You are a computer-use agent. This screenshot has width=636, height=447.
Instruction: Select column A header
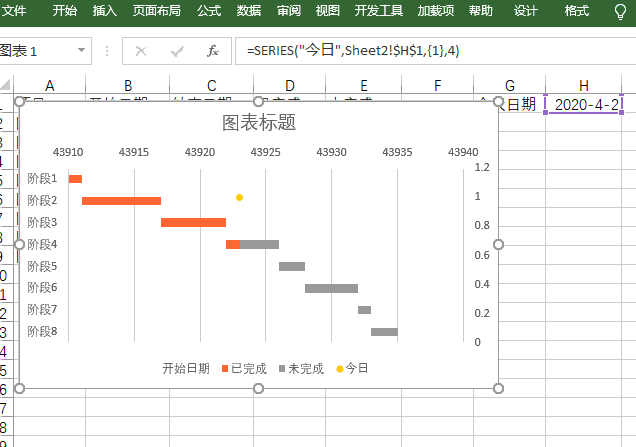click(49, 86)
